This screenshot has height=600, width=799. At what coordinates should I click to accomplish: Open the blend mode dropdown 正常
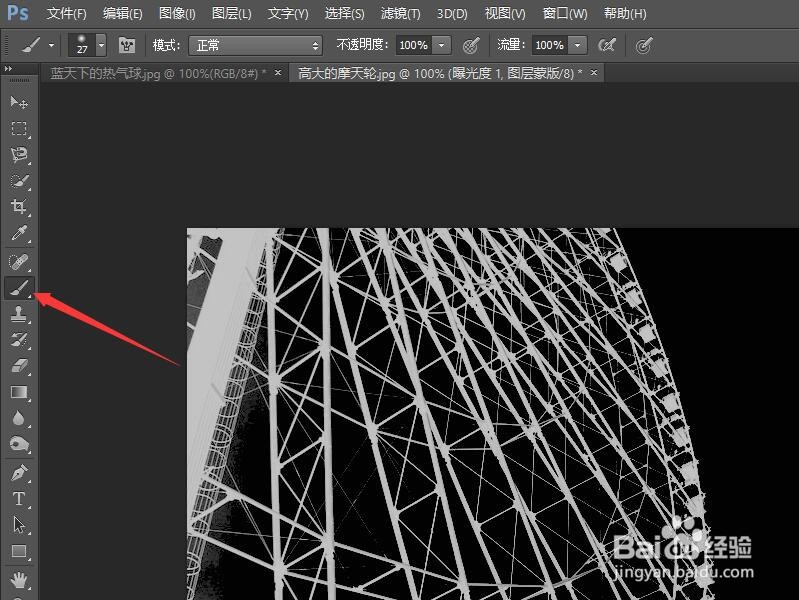(x=255, y=46)
